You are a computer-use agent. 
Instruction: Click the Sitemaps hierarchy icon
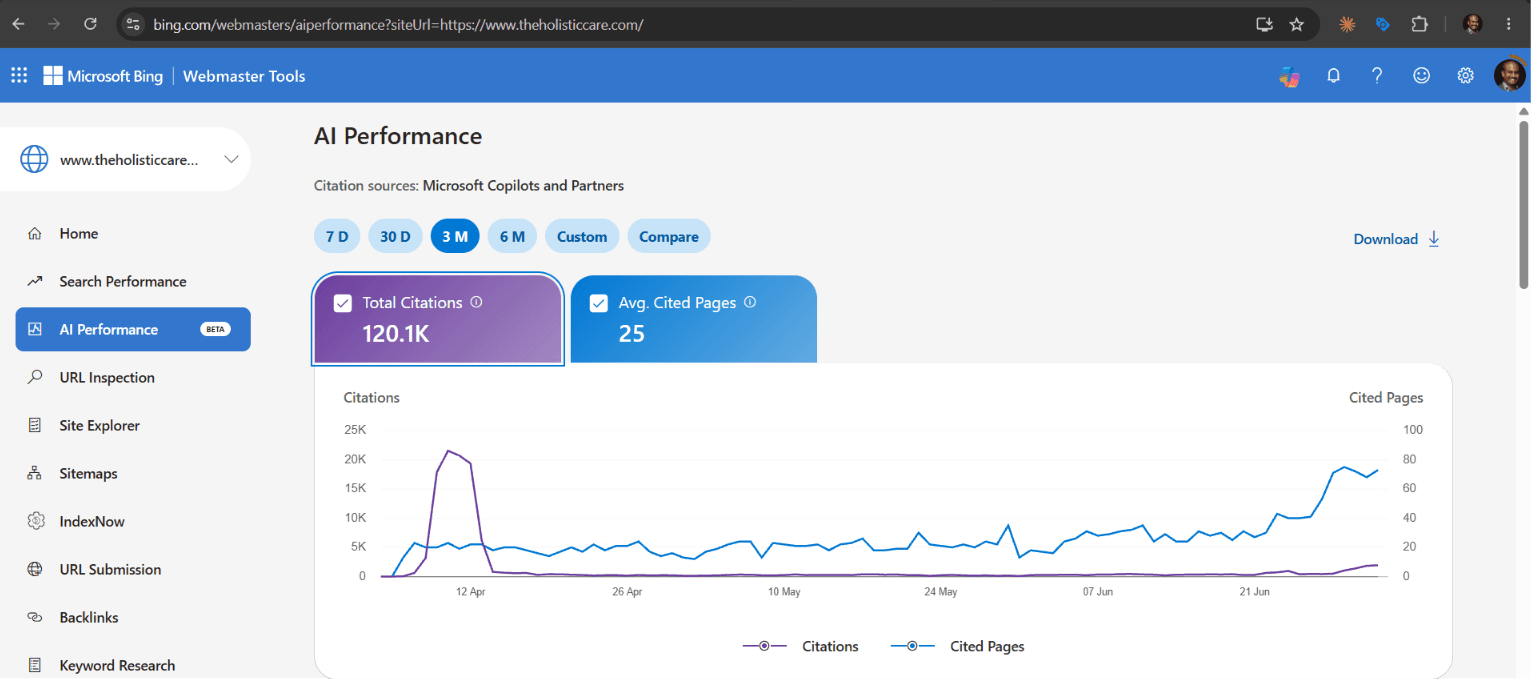click(x=35, y=474)
